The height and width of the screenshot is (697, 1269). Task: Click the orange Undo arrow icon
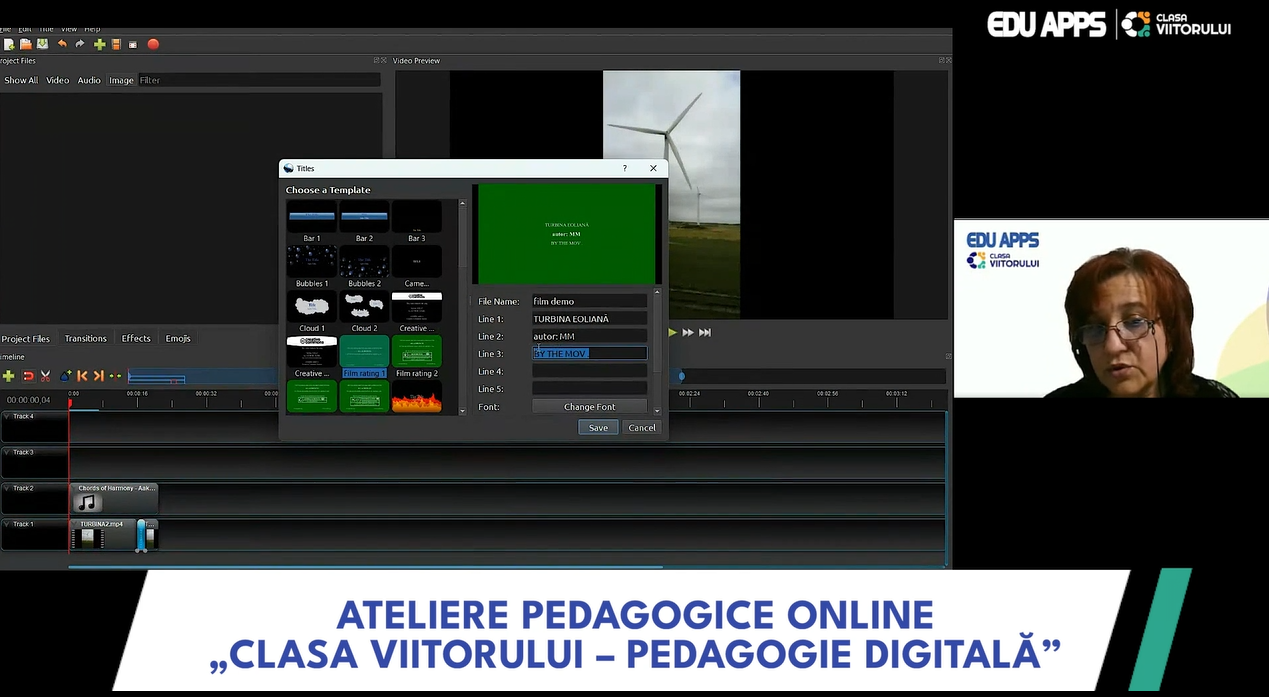(62, 44)
